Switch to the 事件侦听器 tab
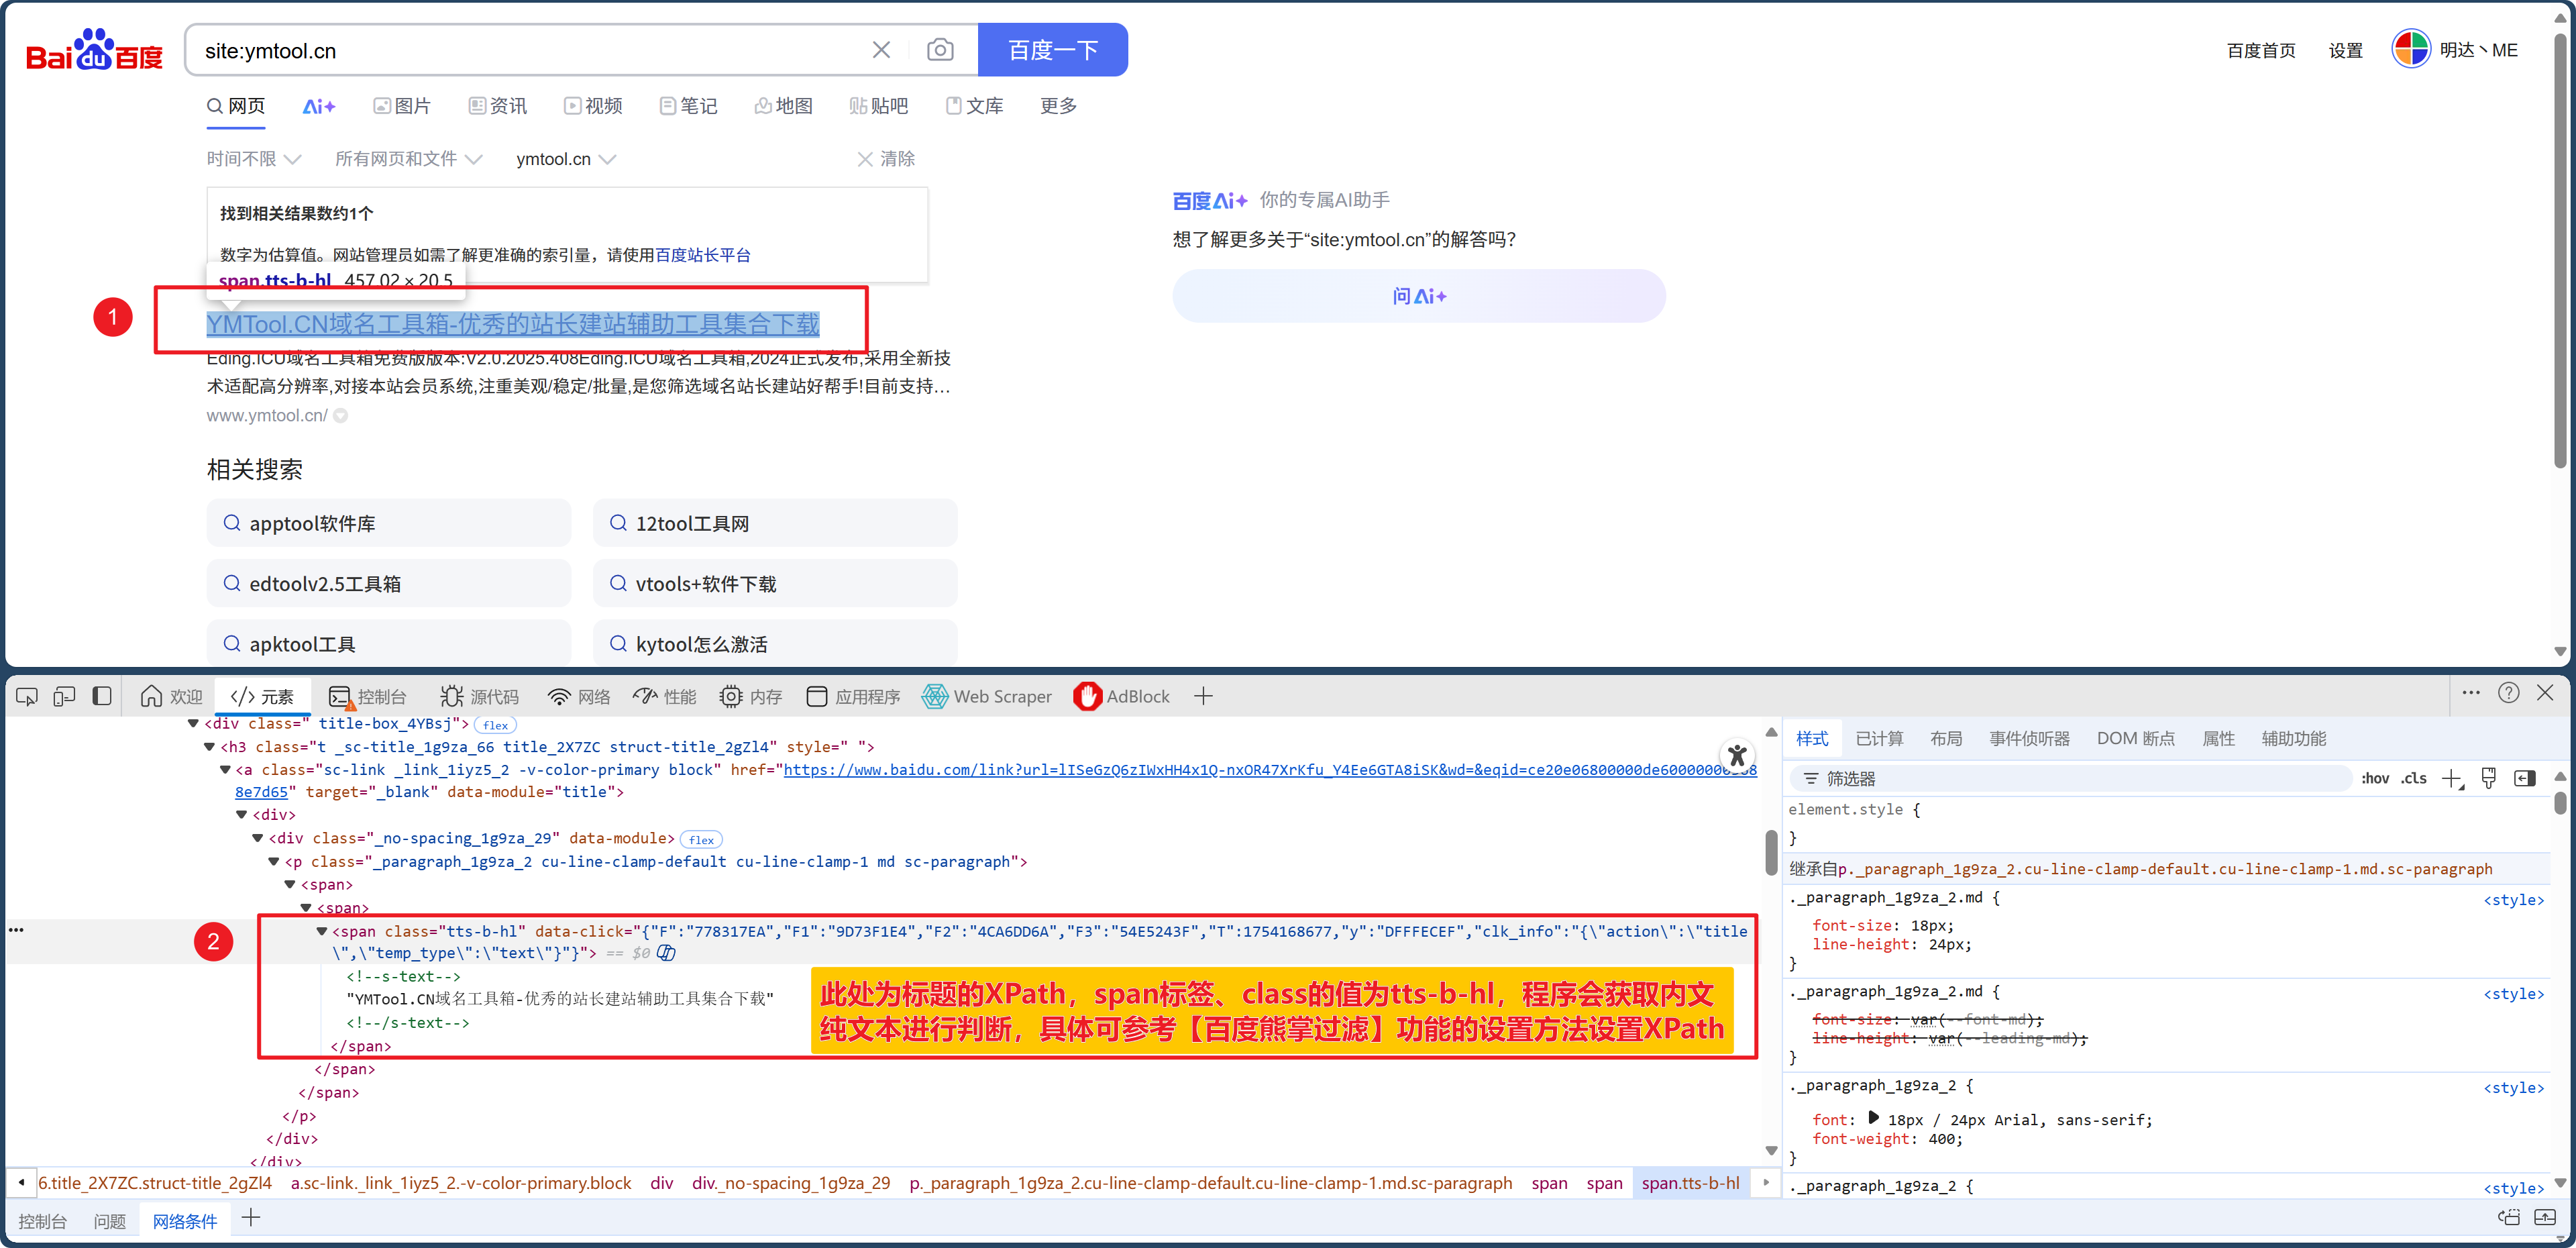This screenshot has width=2576, height=1248. pos(2029,738)
